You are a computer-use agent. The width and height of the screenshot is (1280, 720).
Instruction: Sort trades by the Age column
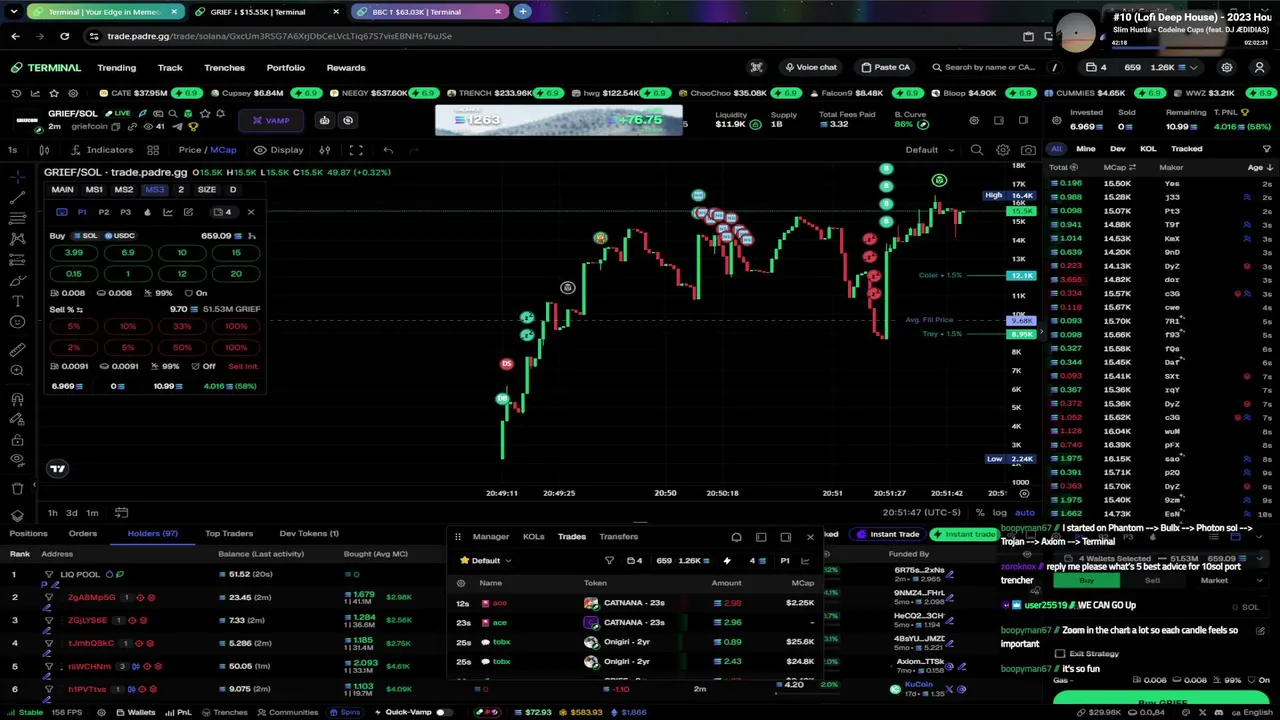tap(1258, 167)
